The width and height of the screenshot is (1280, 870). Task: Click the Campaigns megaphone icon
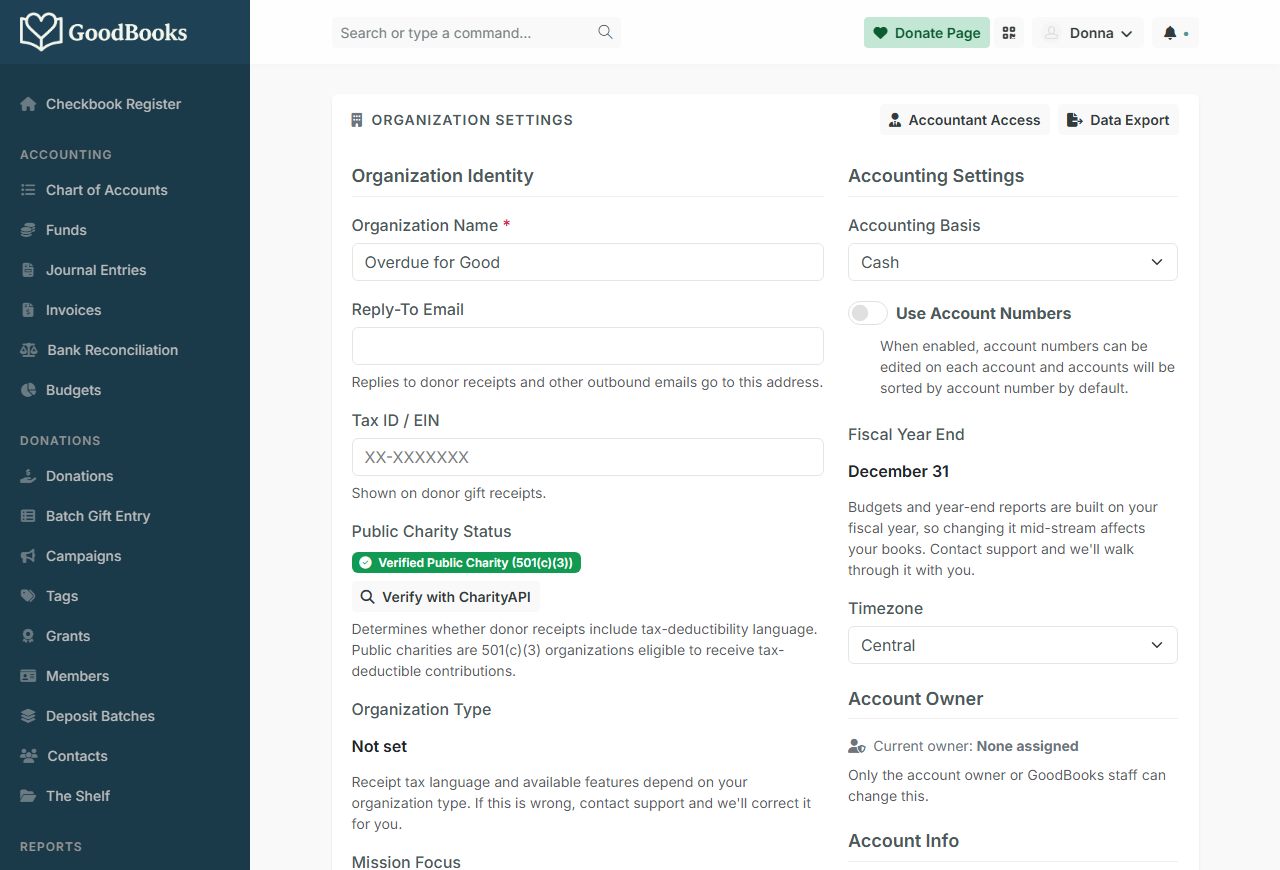tap(28, 556)
